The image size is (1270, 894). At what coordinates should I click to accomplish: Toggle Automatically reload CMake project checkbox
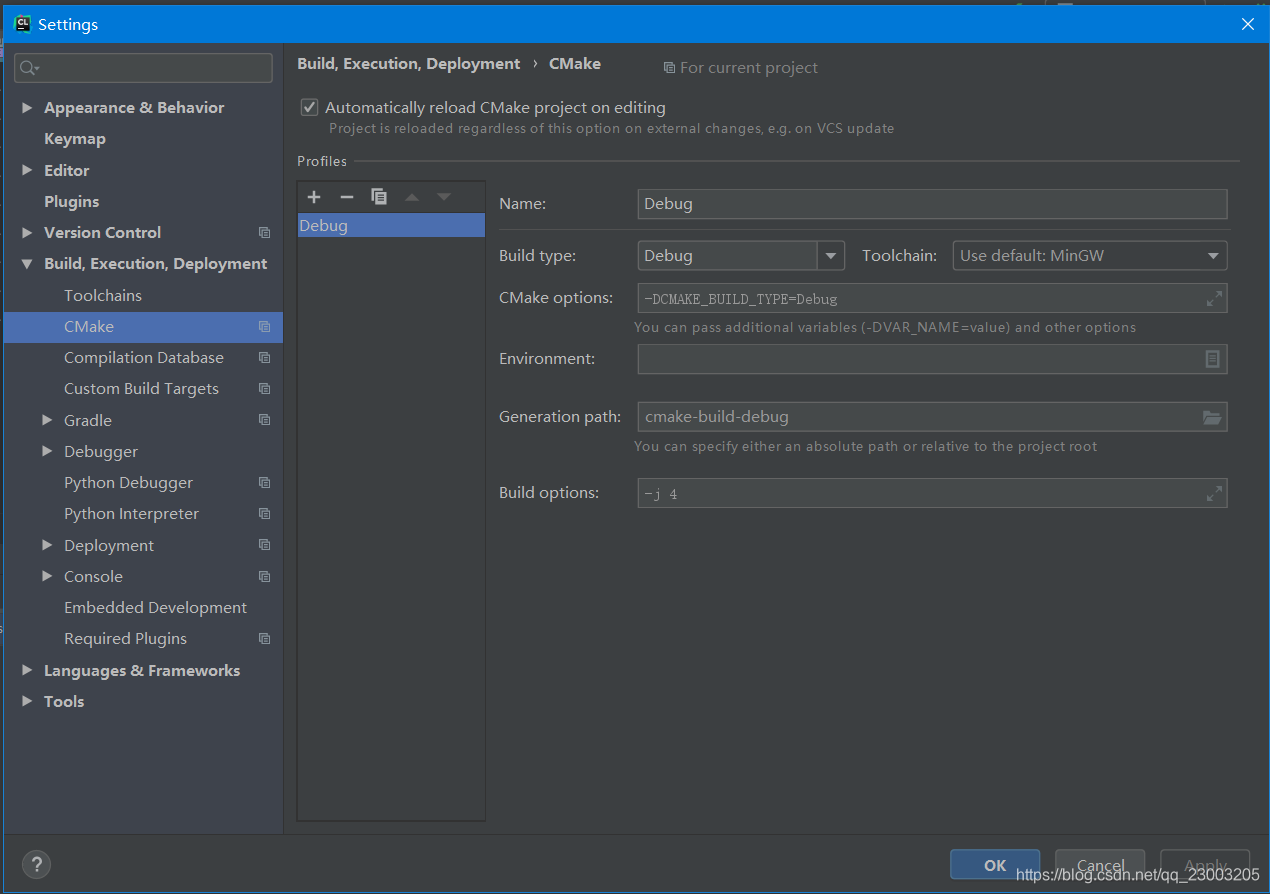coord(310,107)
